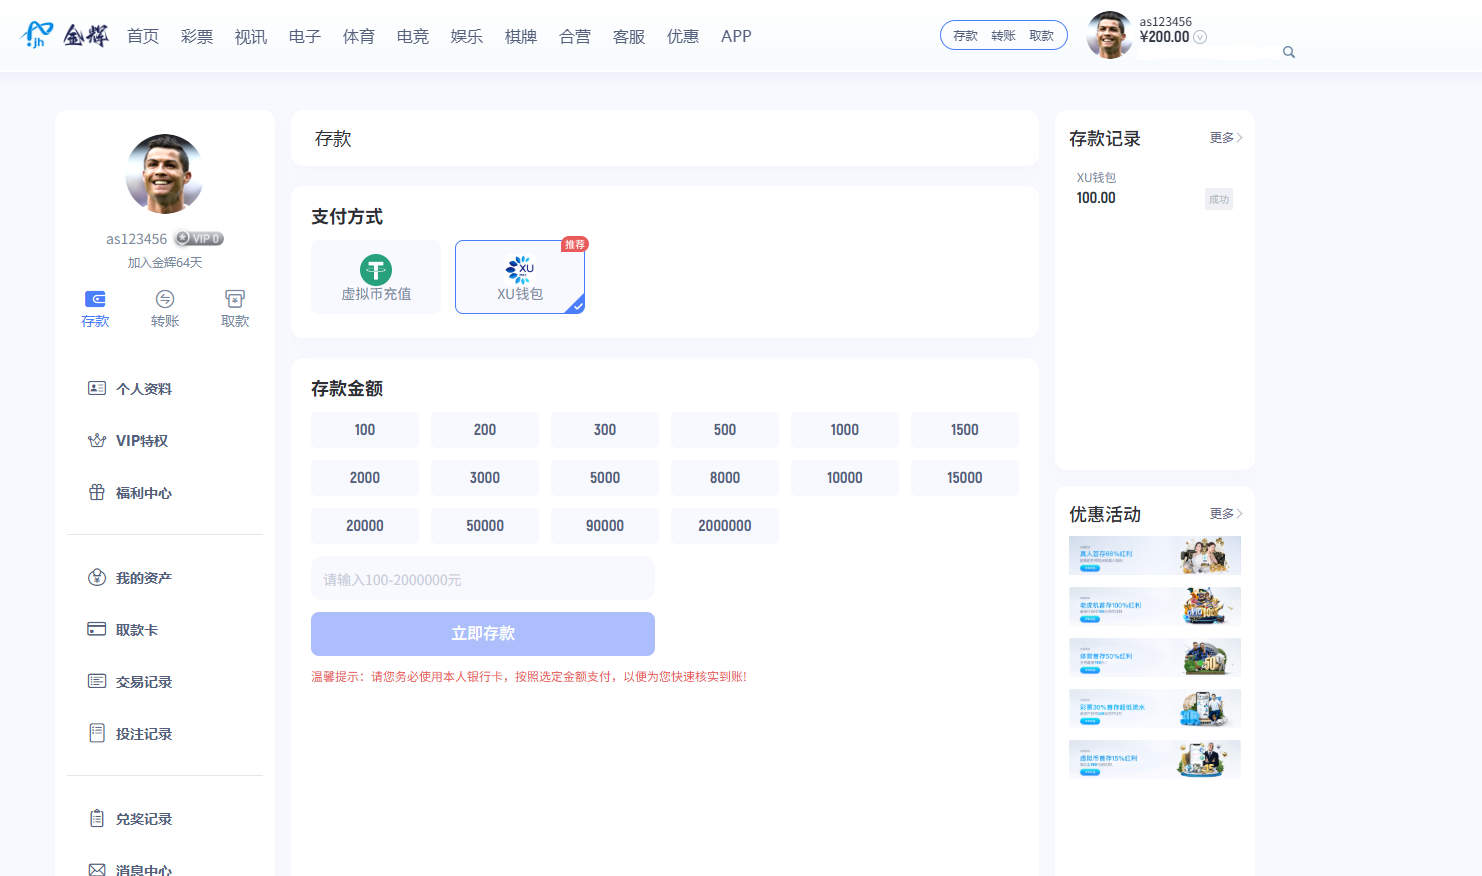Click the 立即存款 submit button

click(483, 634)
